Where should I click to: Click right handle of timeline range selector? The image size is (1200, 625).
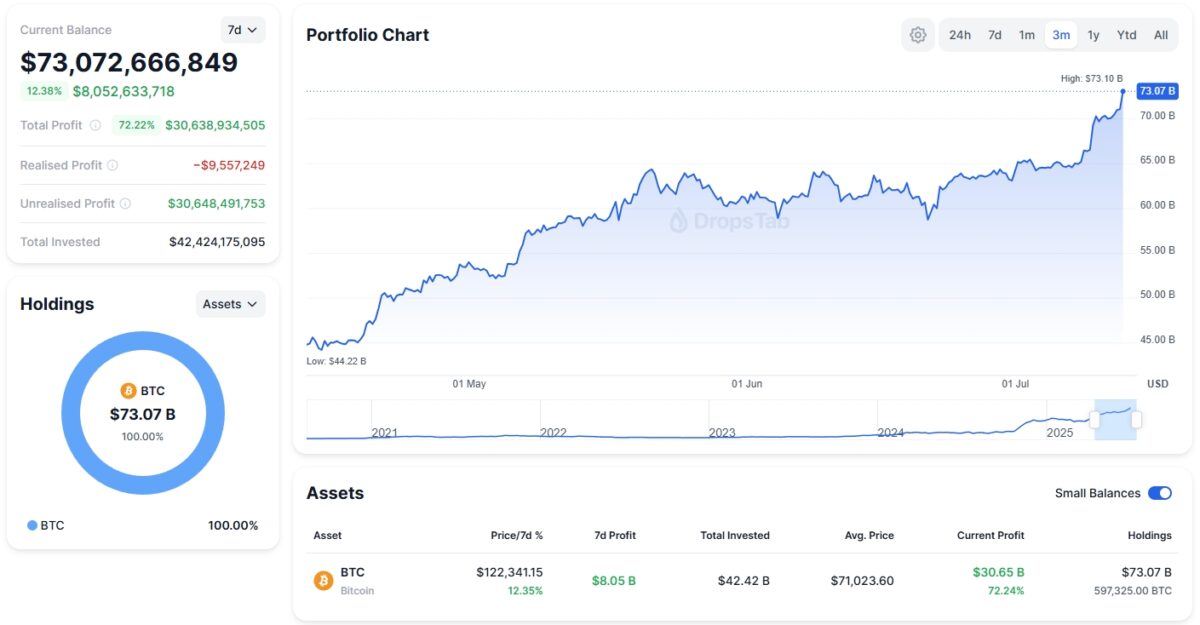[x=1136, y=420]
